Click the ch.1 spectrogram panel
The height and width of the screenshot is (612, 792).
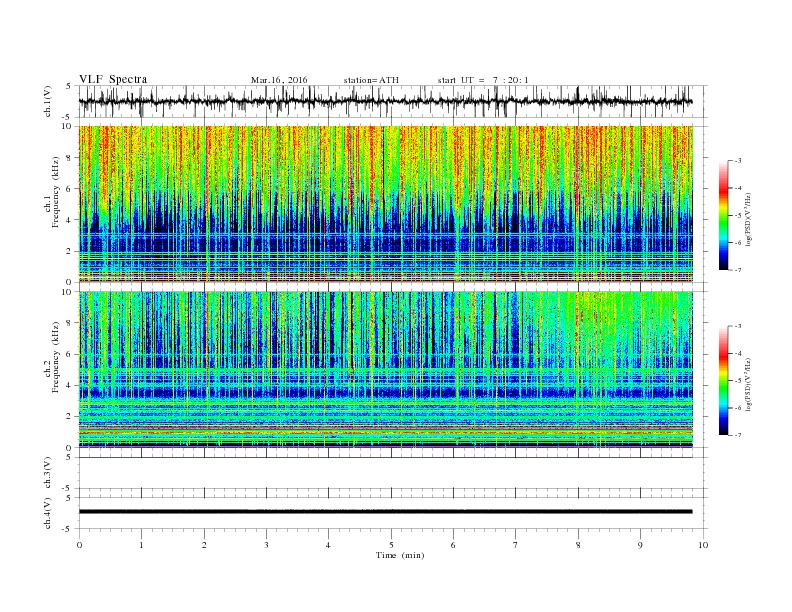[x=385, y=204]
